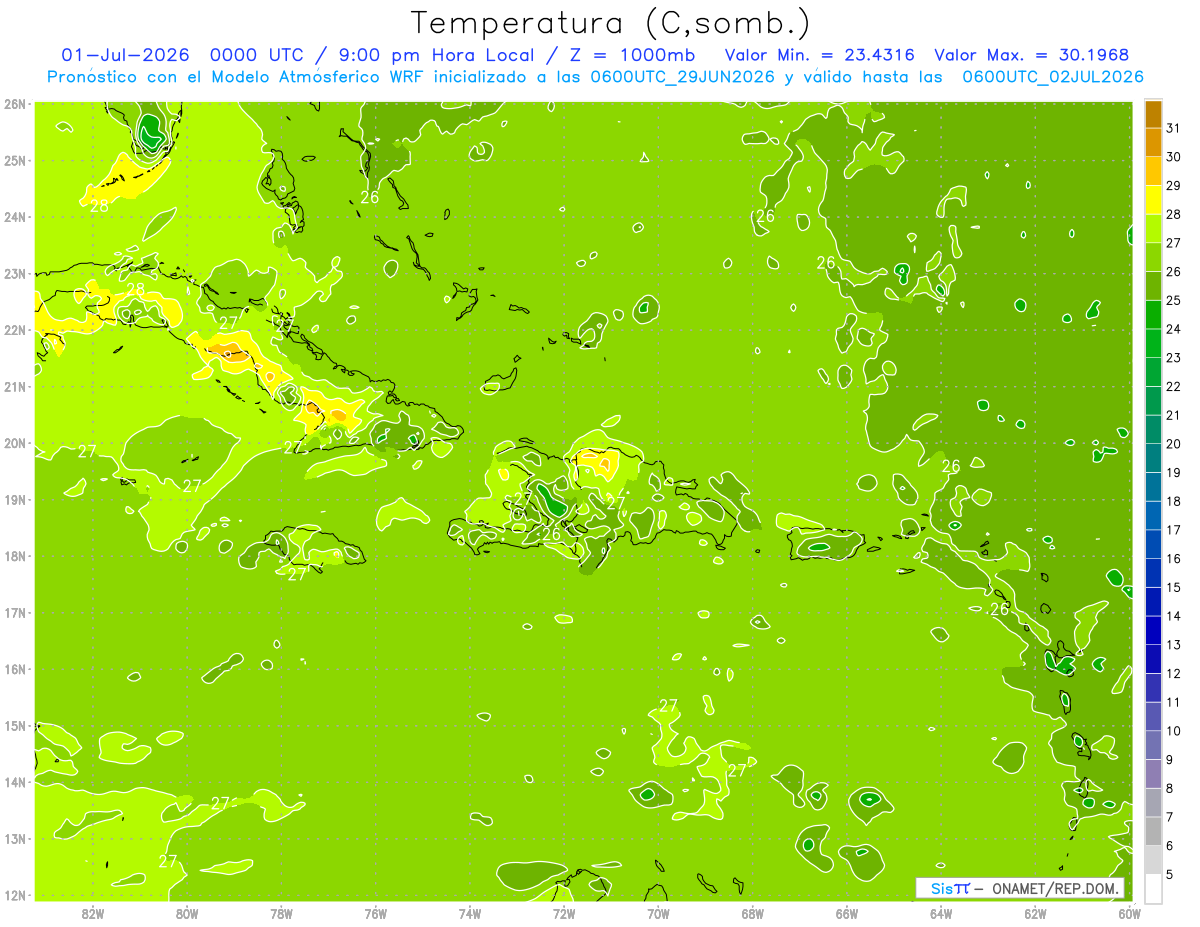This screenshot has width=1200, height=927.
Task: Click the '62W' longitude axis label
Action: point(1035,913)
